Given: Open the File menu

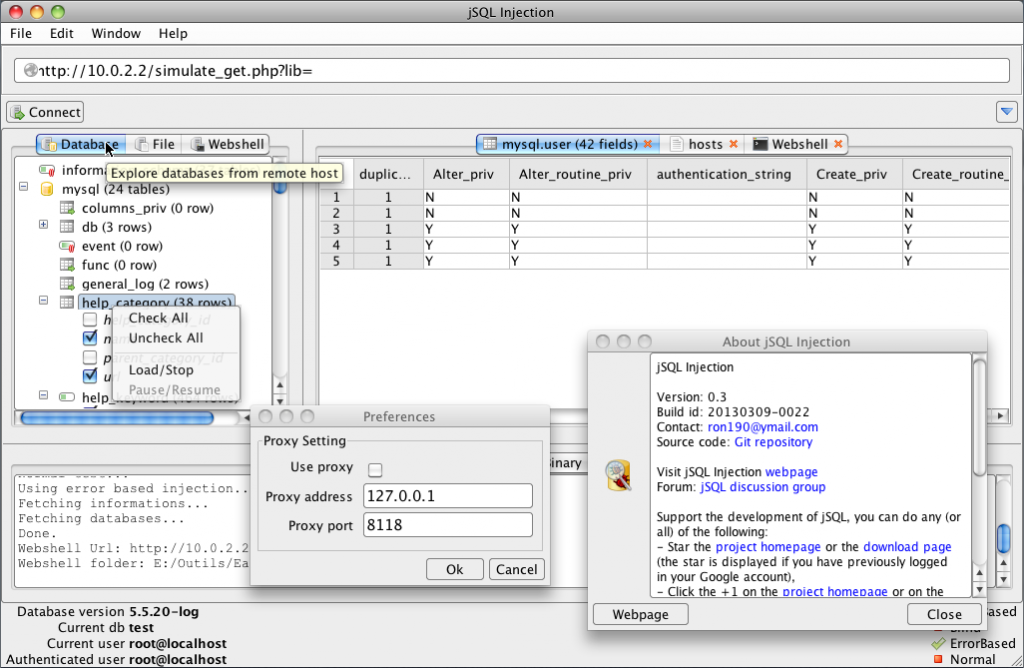Looking at the screenshot, I should (x=20, y=33).
